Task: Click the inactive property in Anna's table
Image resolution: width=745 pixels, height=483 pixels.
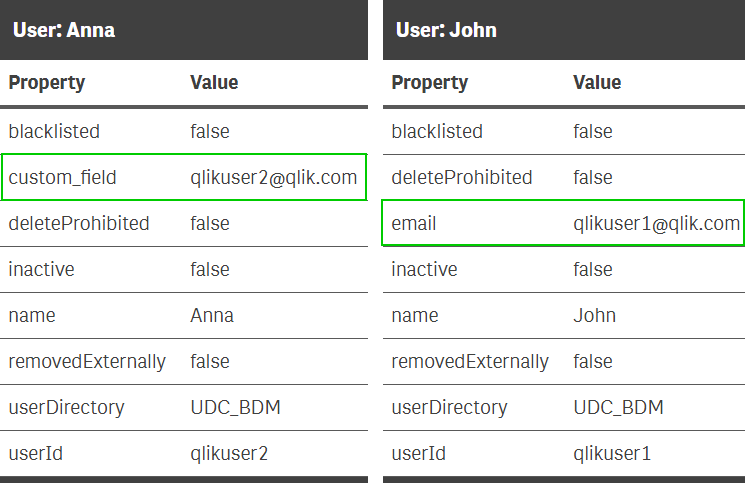Action: 41,270
